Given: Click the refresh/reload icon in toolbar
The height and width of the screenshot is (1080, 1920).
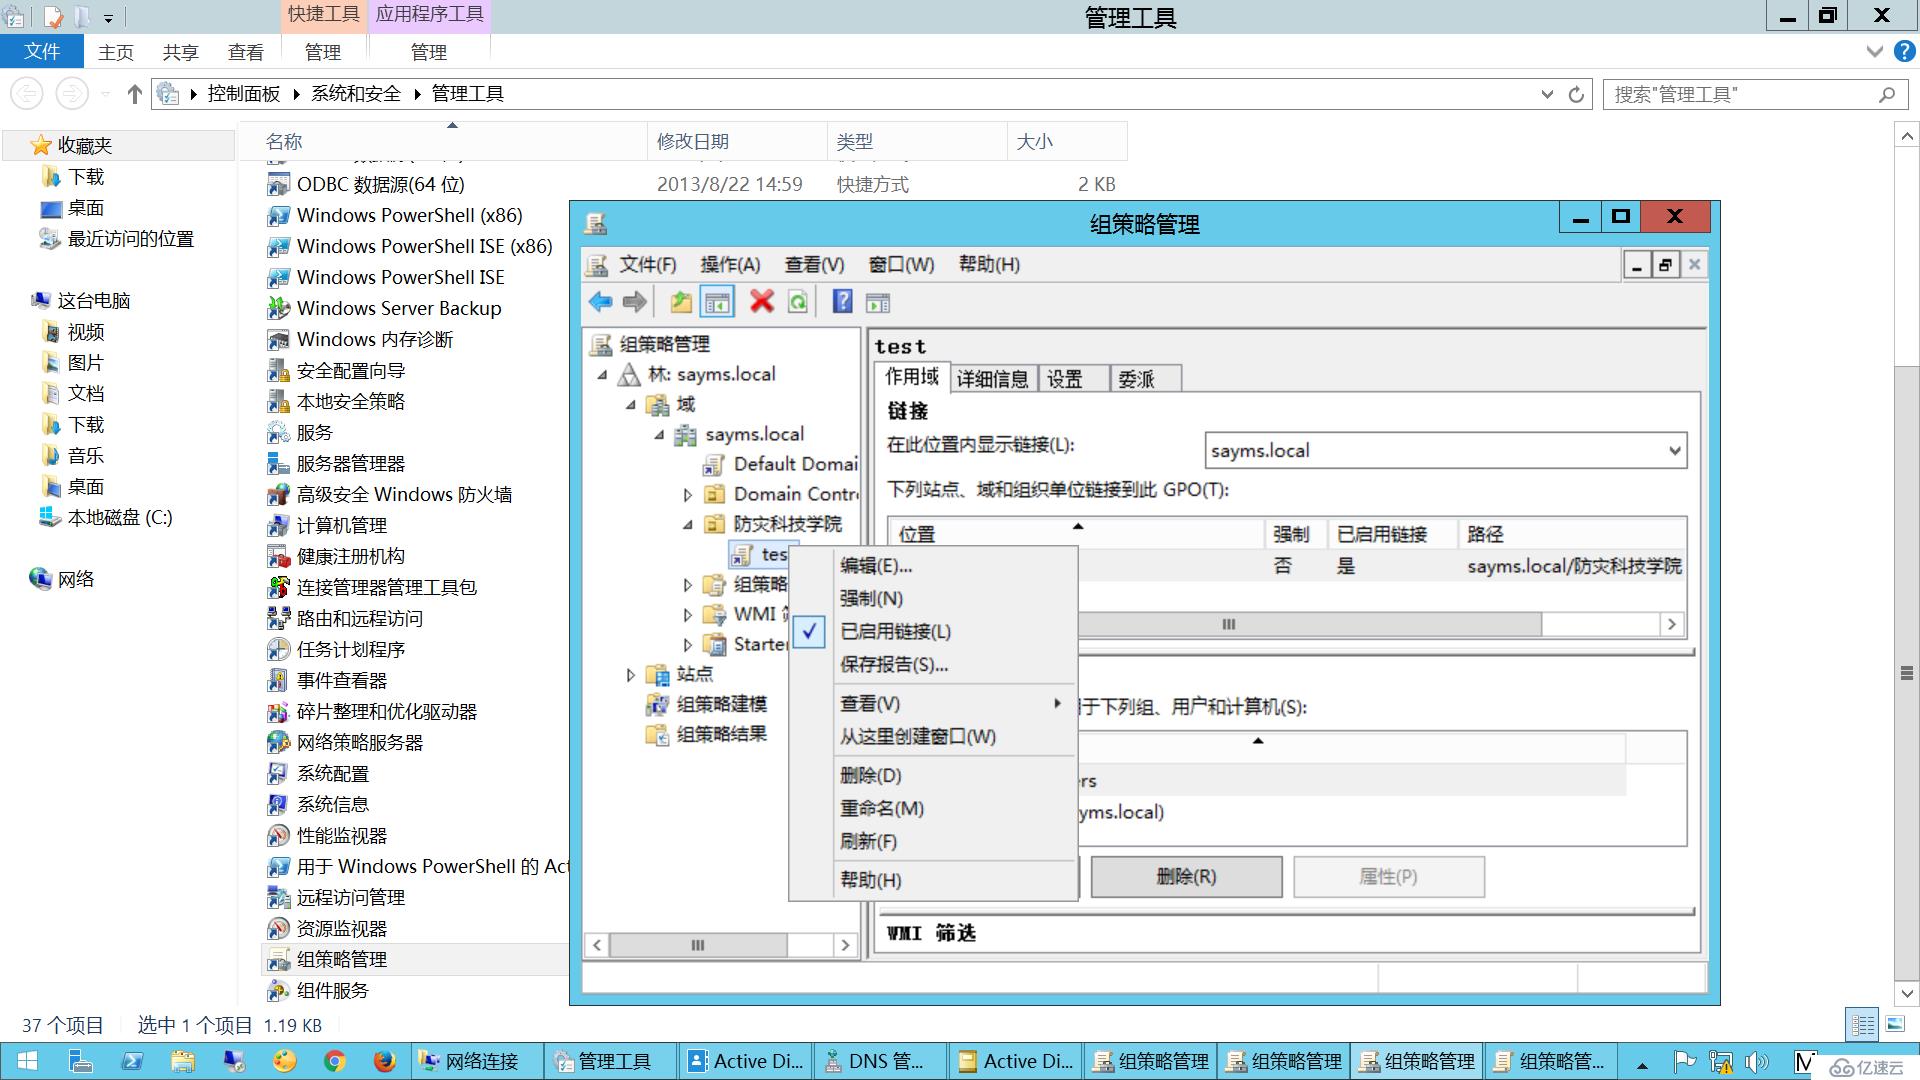Looking at the screenshot, I should tap(798, 305).
